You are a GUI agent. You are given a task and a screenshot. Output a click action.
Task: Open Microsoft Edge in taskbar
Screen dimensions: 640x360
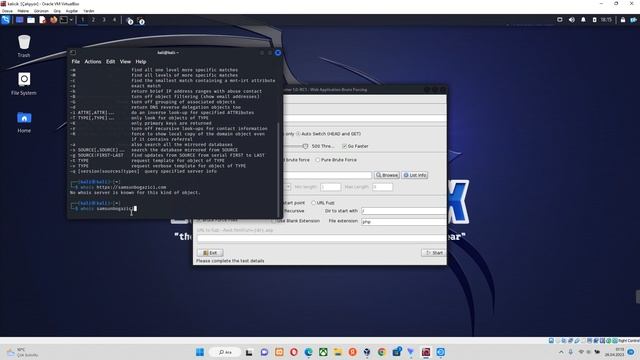point(309,352)
